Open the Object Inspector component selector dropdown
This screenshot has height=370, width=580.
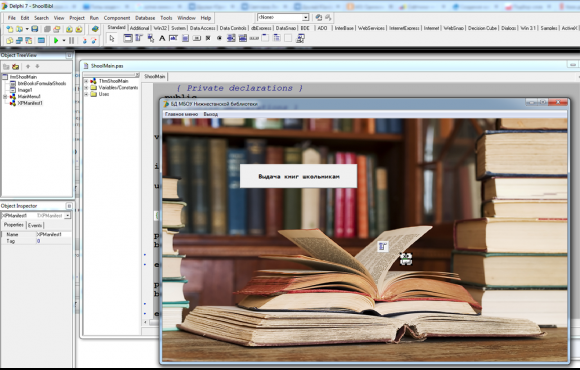coord(68,215)
